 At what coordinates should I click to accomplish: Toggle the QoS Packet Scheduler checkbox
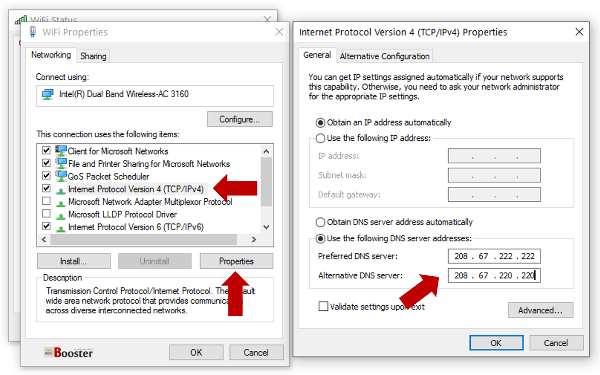pyautogui.click(x=46, y=176)
